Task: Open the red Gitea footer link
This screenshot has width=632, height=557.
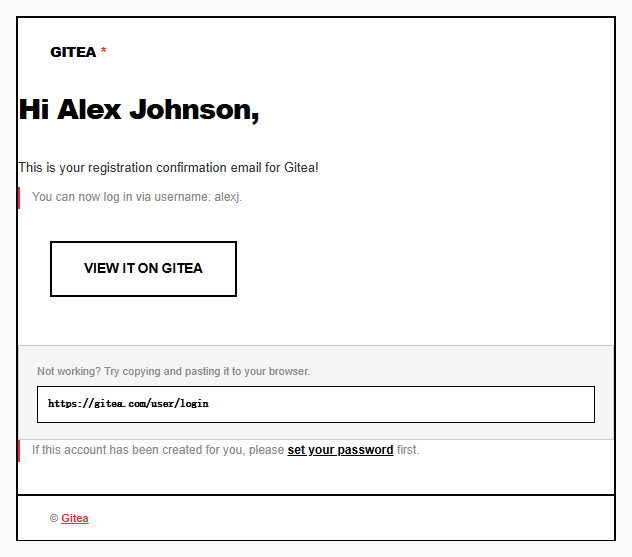Action: [75, 518]
